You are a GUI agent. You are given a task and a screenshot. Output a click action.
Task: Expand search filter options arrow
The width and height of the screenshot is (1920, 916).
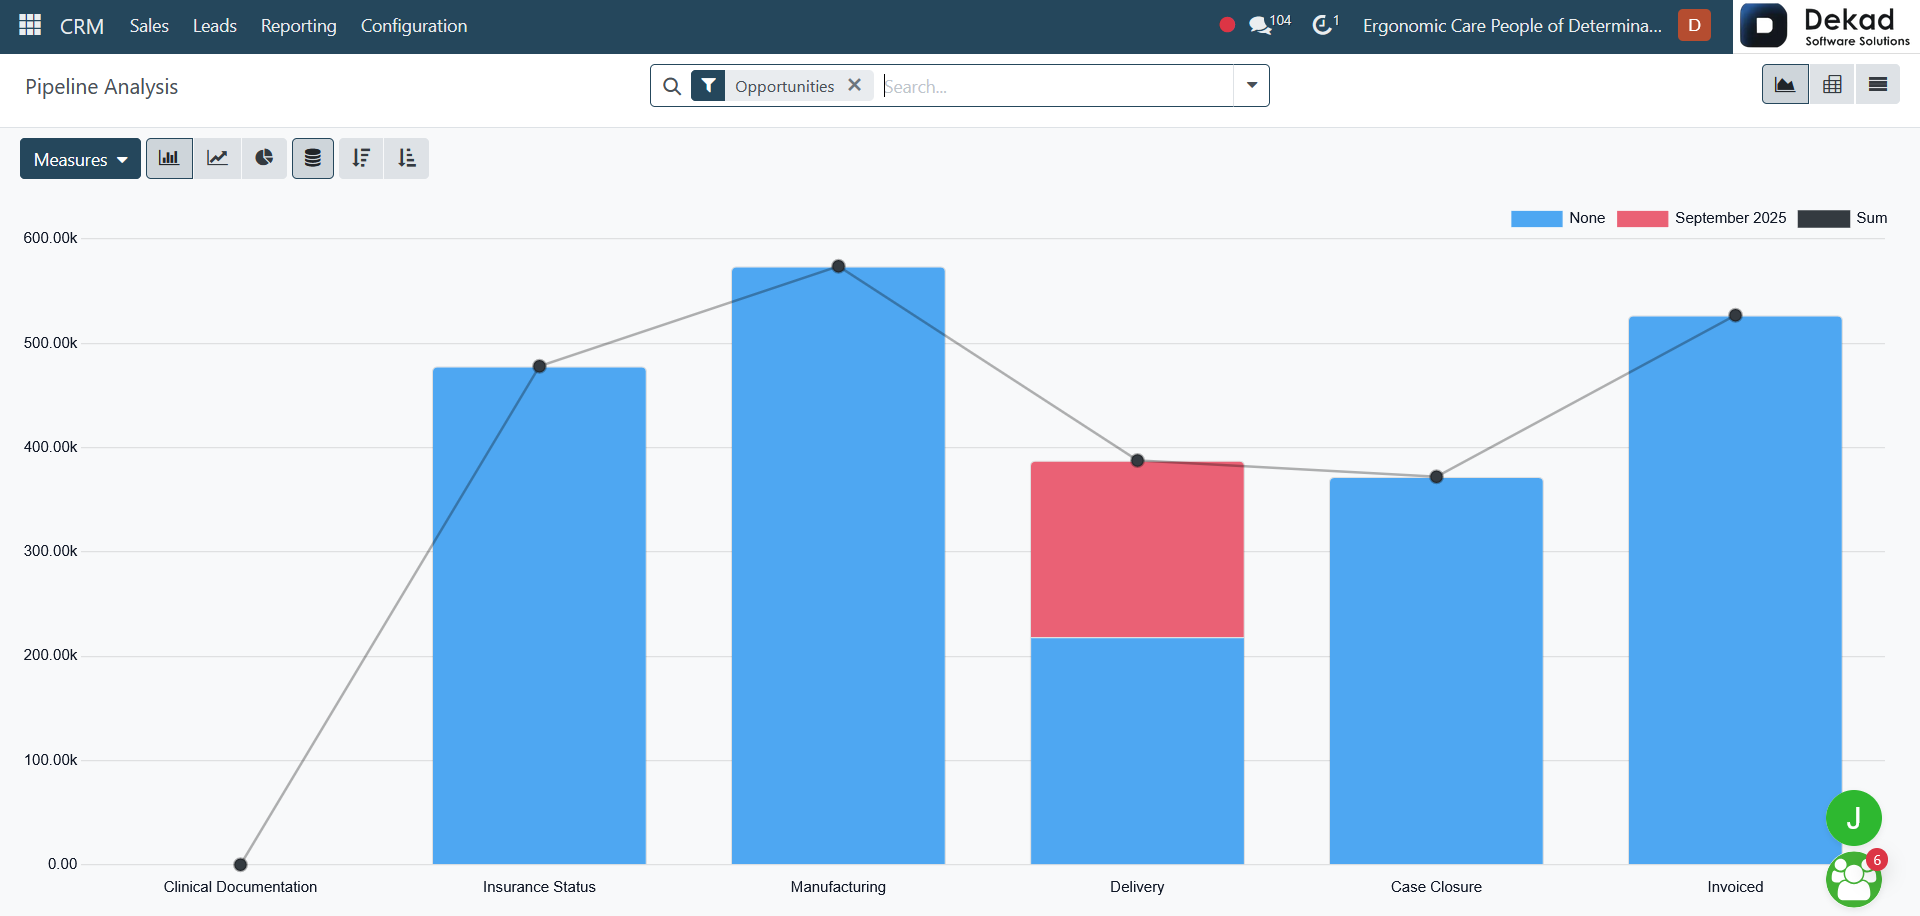pos(1252,86)
